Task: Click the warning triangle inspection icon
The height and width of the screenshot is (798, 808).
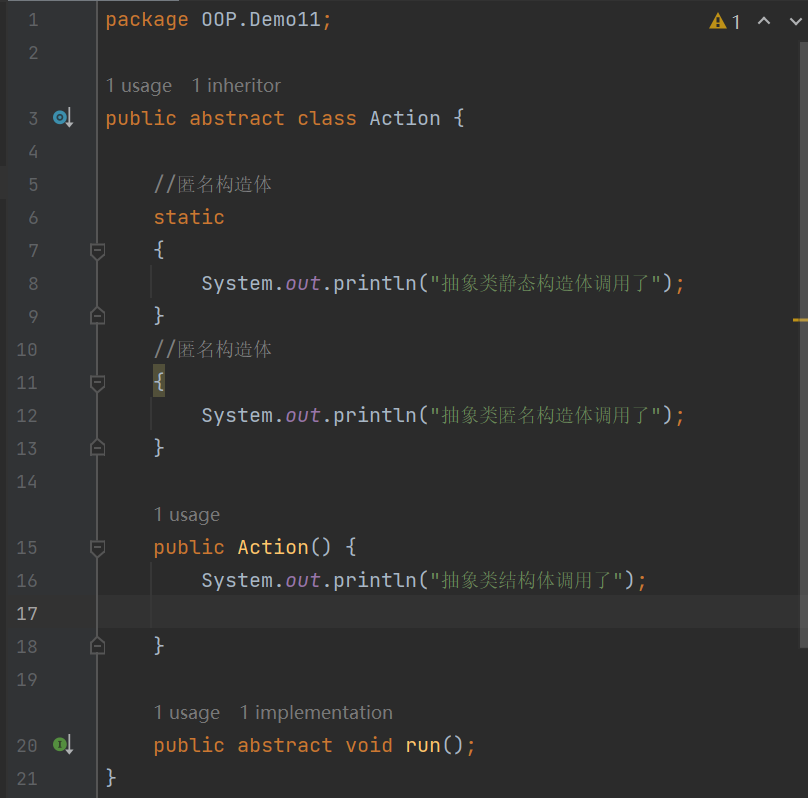Action: 717,22
